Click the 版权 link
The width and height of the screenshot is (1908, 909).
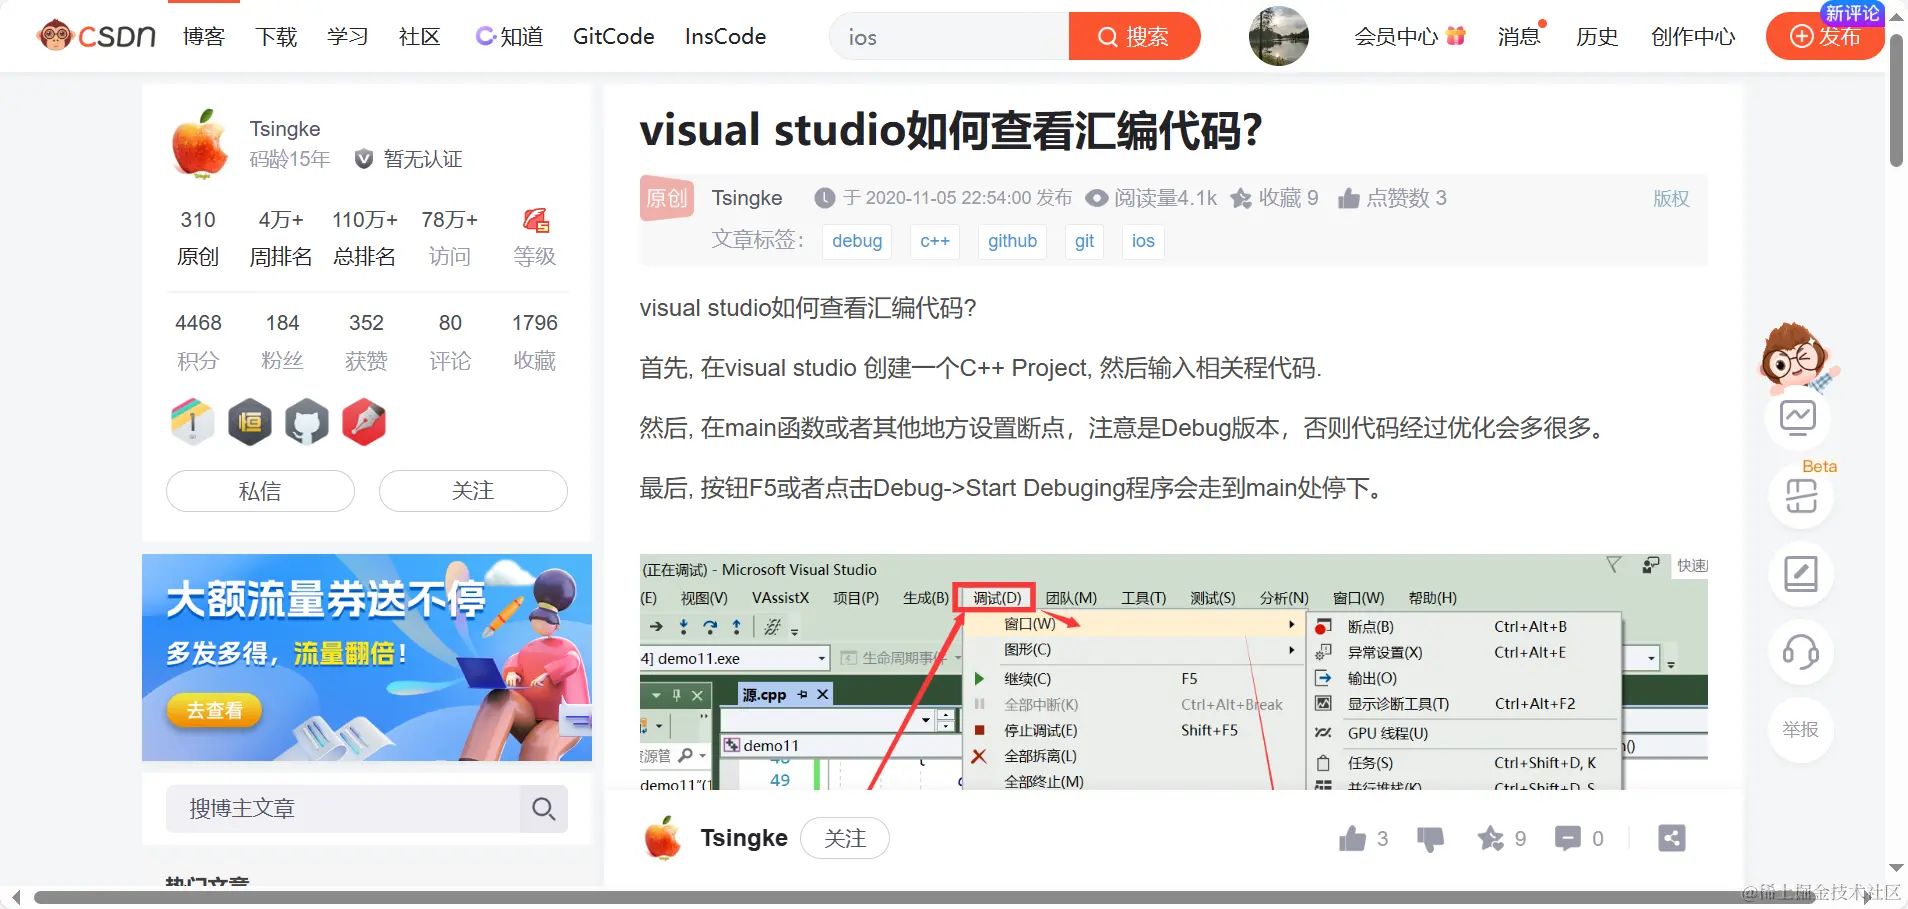click(x=1671, y=198)
